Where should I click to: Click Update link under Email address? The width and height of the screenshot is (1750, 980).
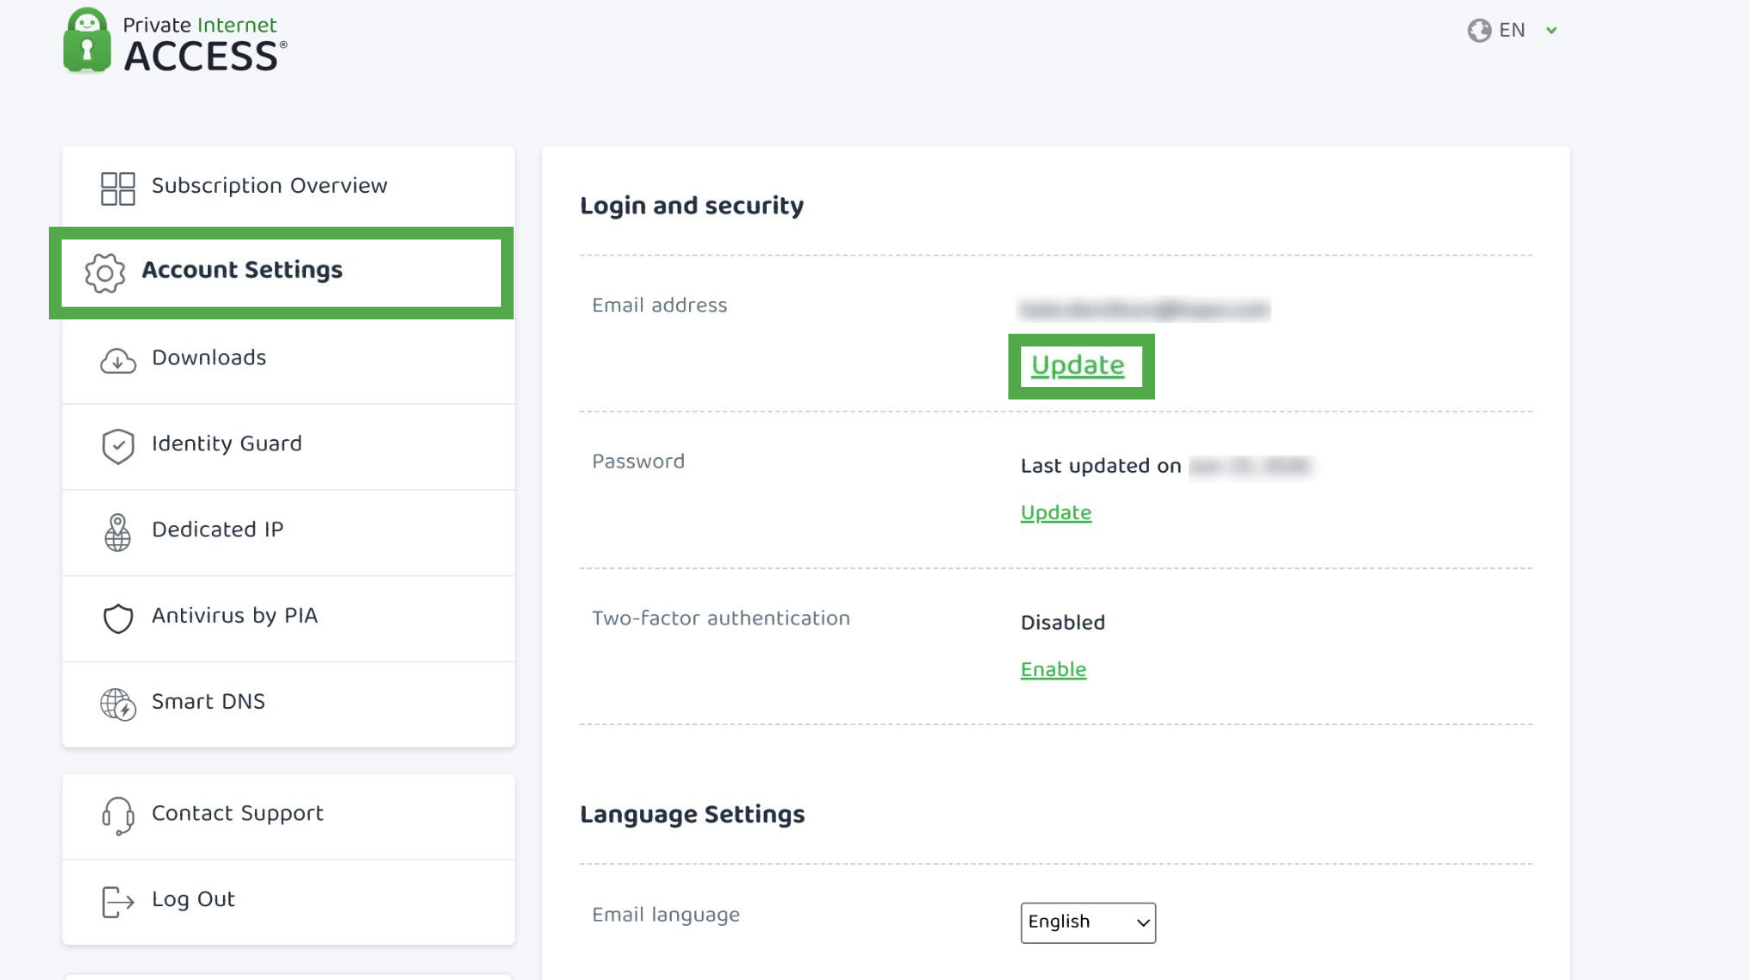(x=1078, y=366)
